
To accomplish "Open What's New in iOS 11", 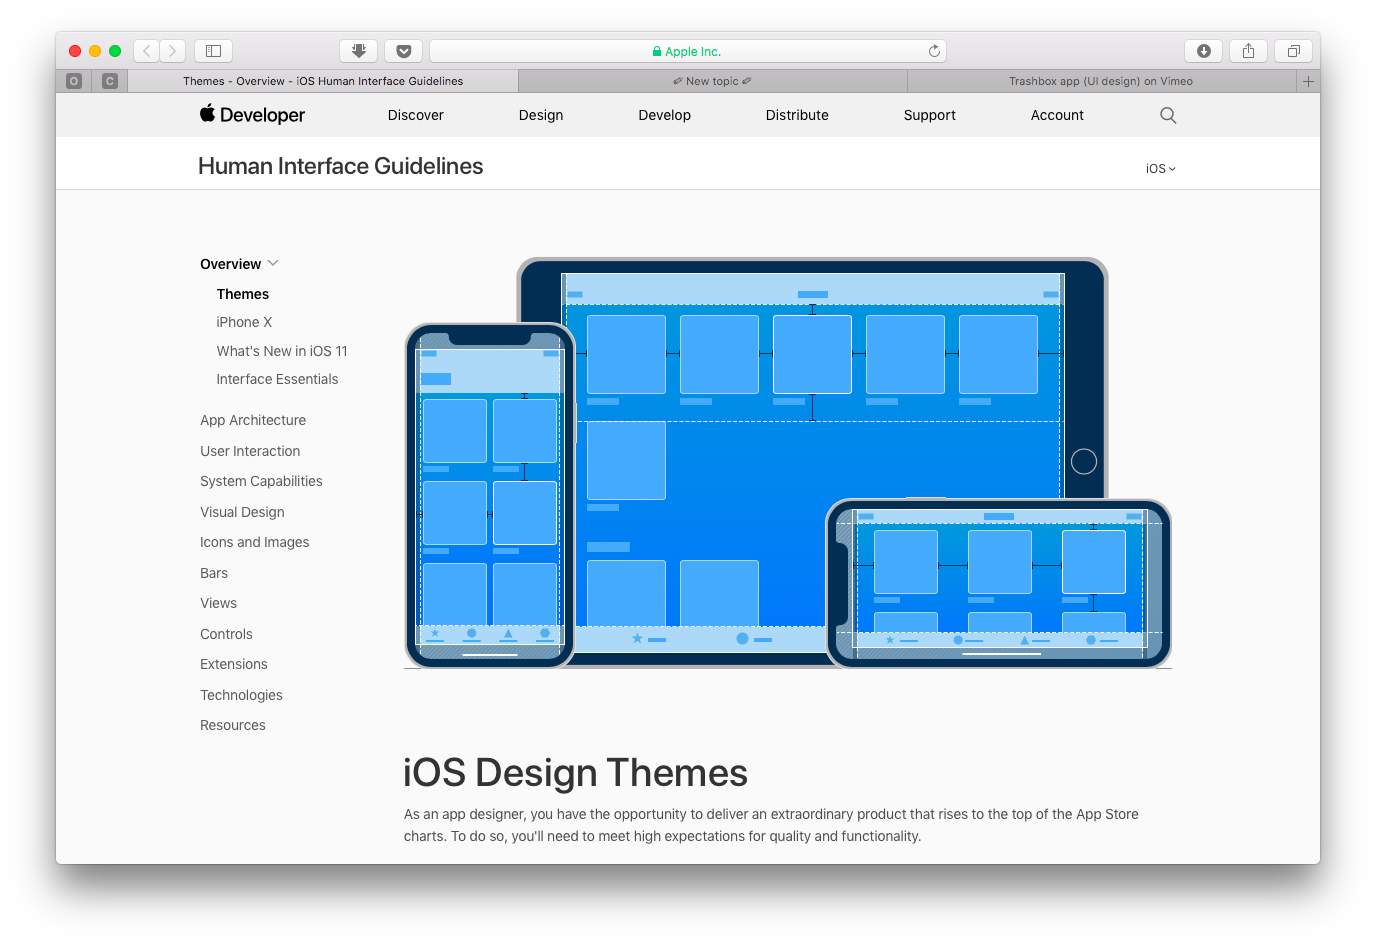I will point(282,351).
